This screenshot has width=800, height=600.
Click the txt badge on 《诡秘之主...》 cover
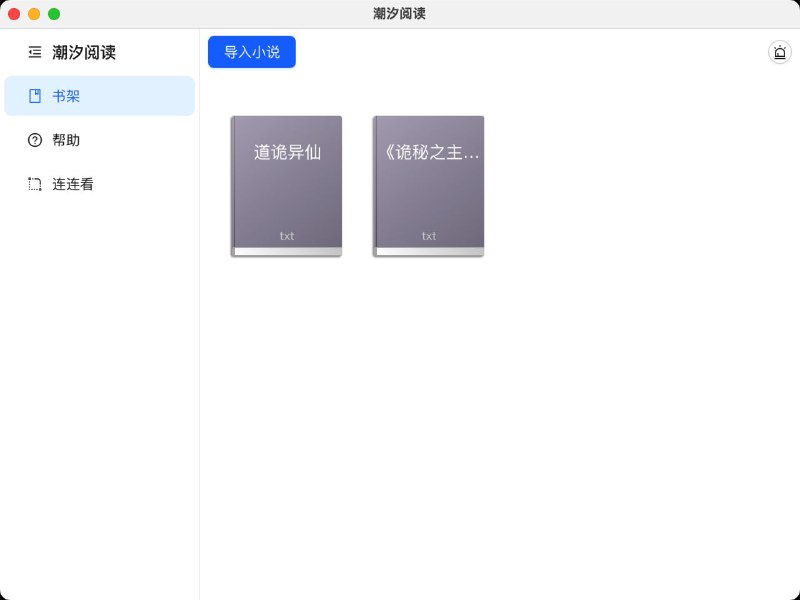[x=429, y=236]
